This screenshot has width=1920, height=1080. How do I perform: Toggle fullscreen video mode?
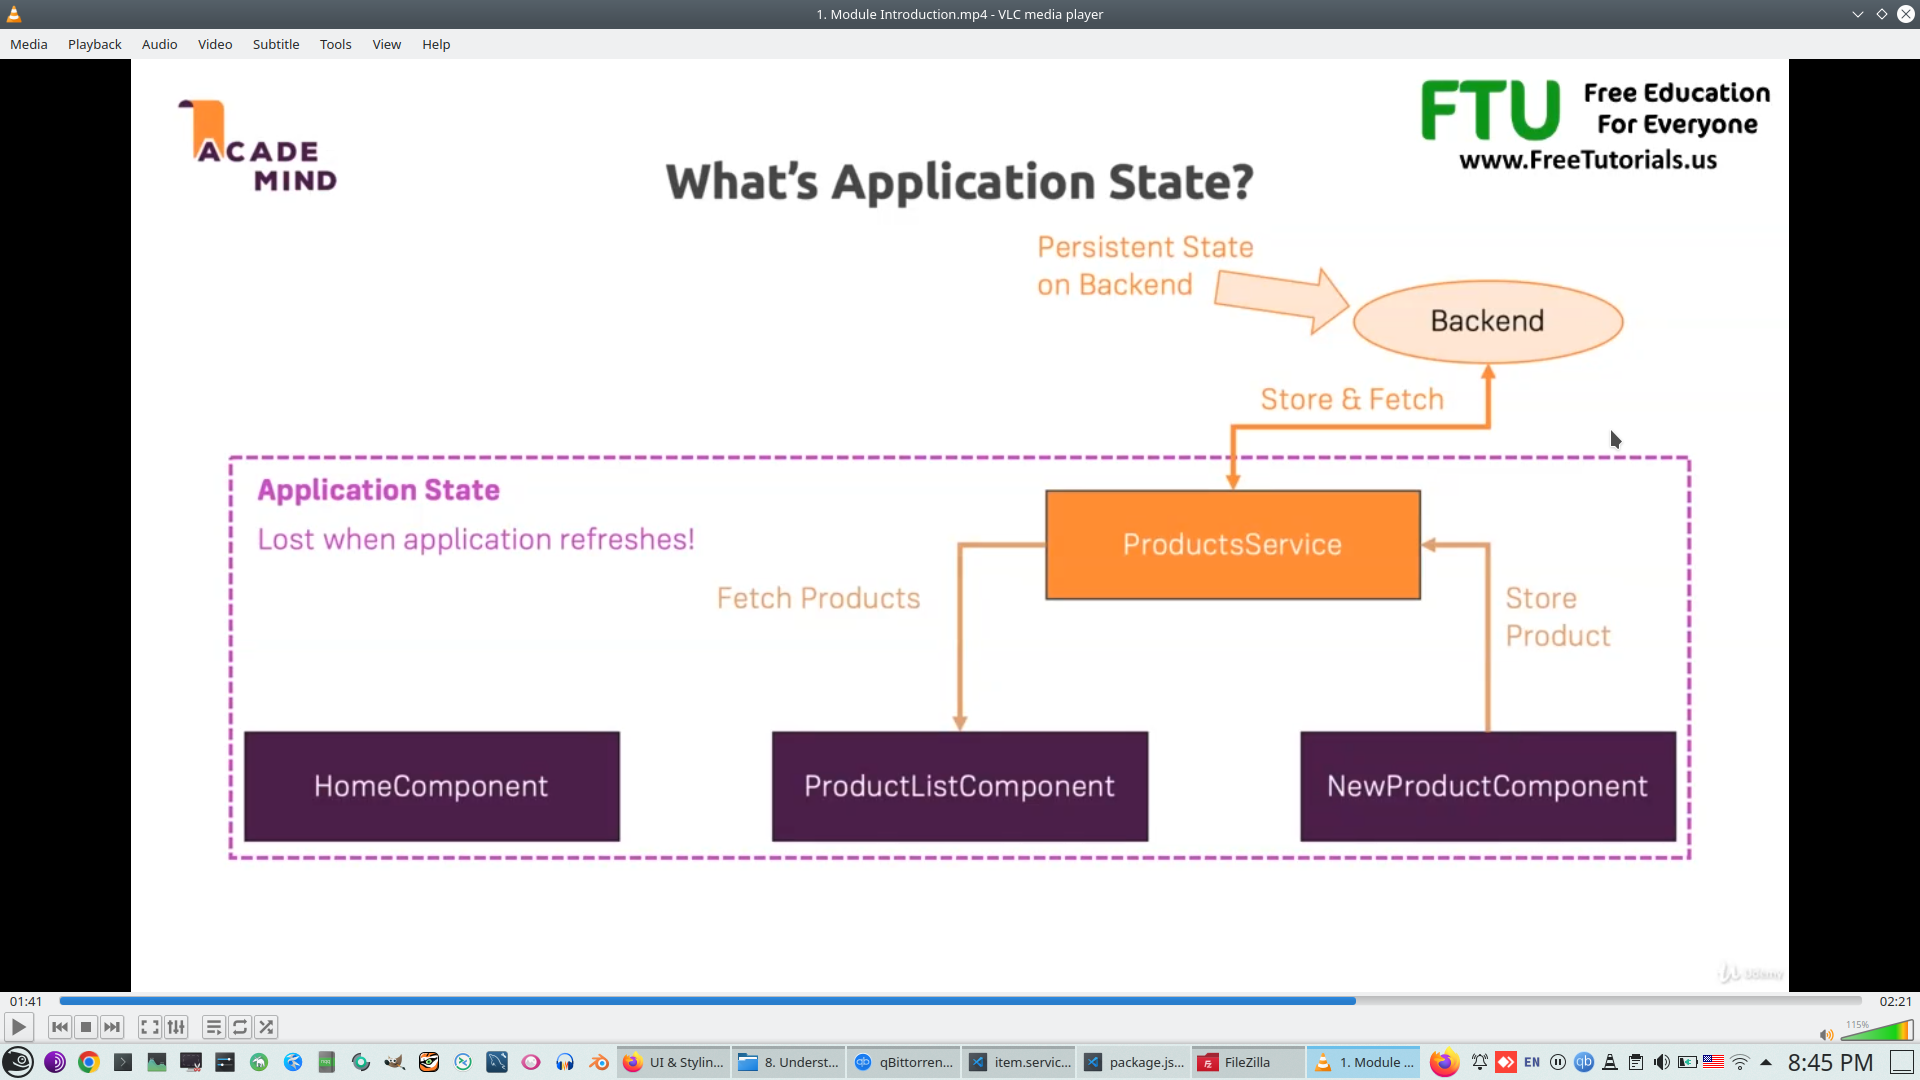(150, 1027)
